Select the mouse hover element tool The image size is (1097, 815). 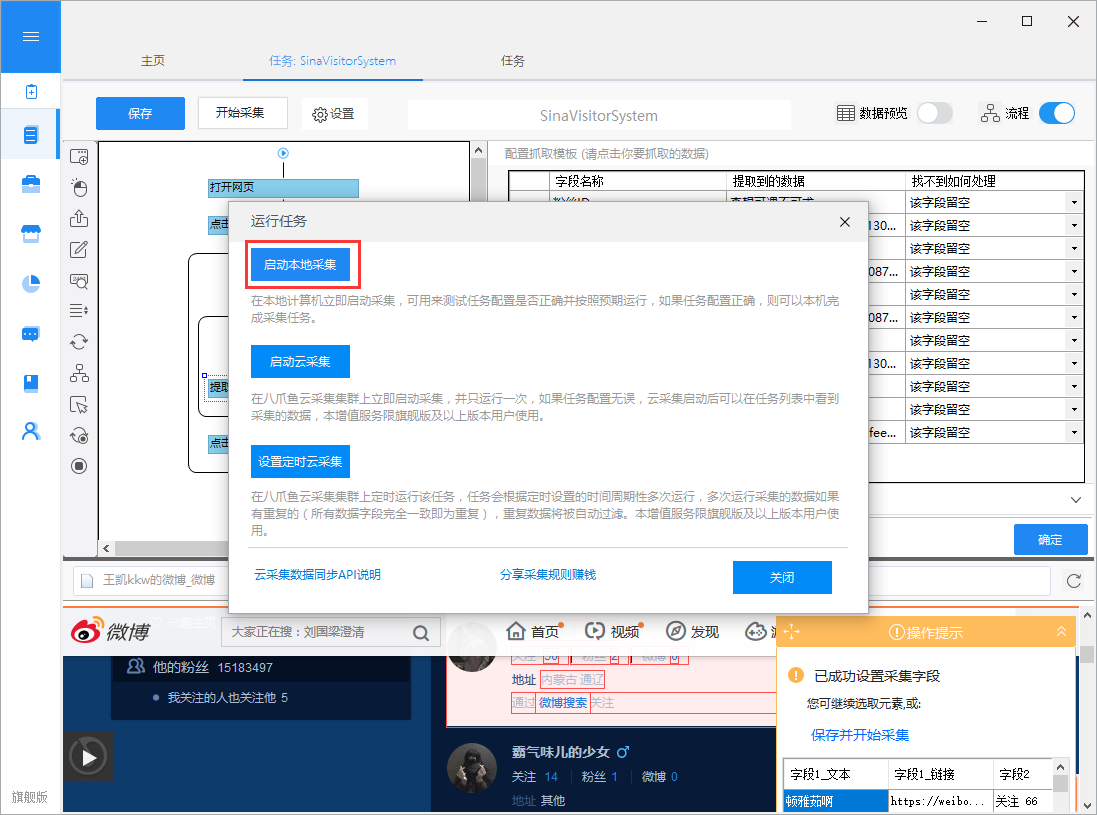[79, 404]
